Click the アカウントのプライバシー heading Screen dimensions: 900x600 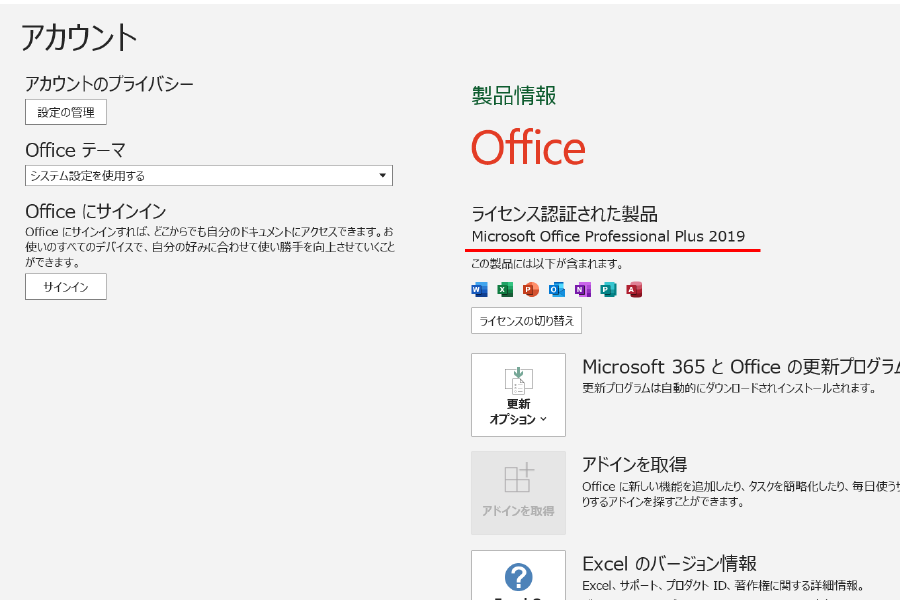tap(109, 84)
